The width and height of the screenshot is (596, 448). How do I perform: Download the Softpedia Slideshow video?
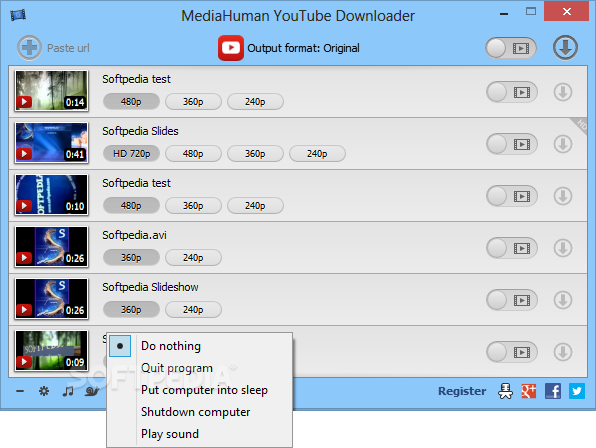tap(563, 300)
